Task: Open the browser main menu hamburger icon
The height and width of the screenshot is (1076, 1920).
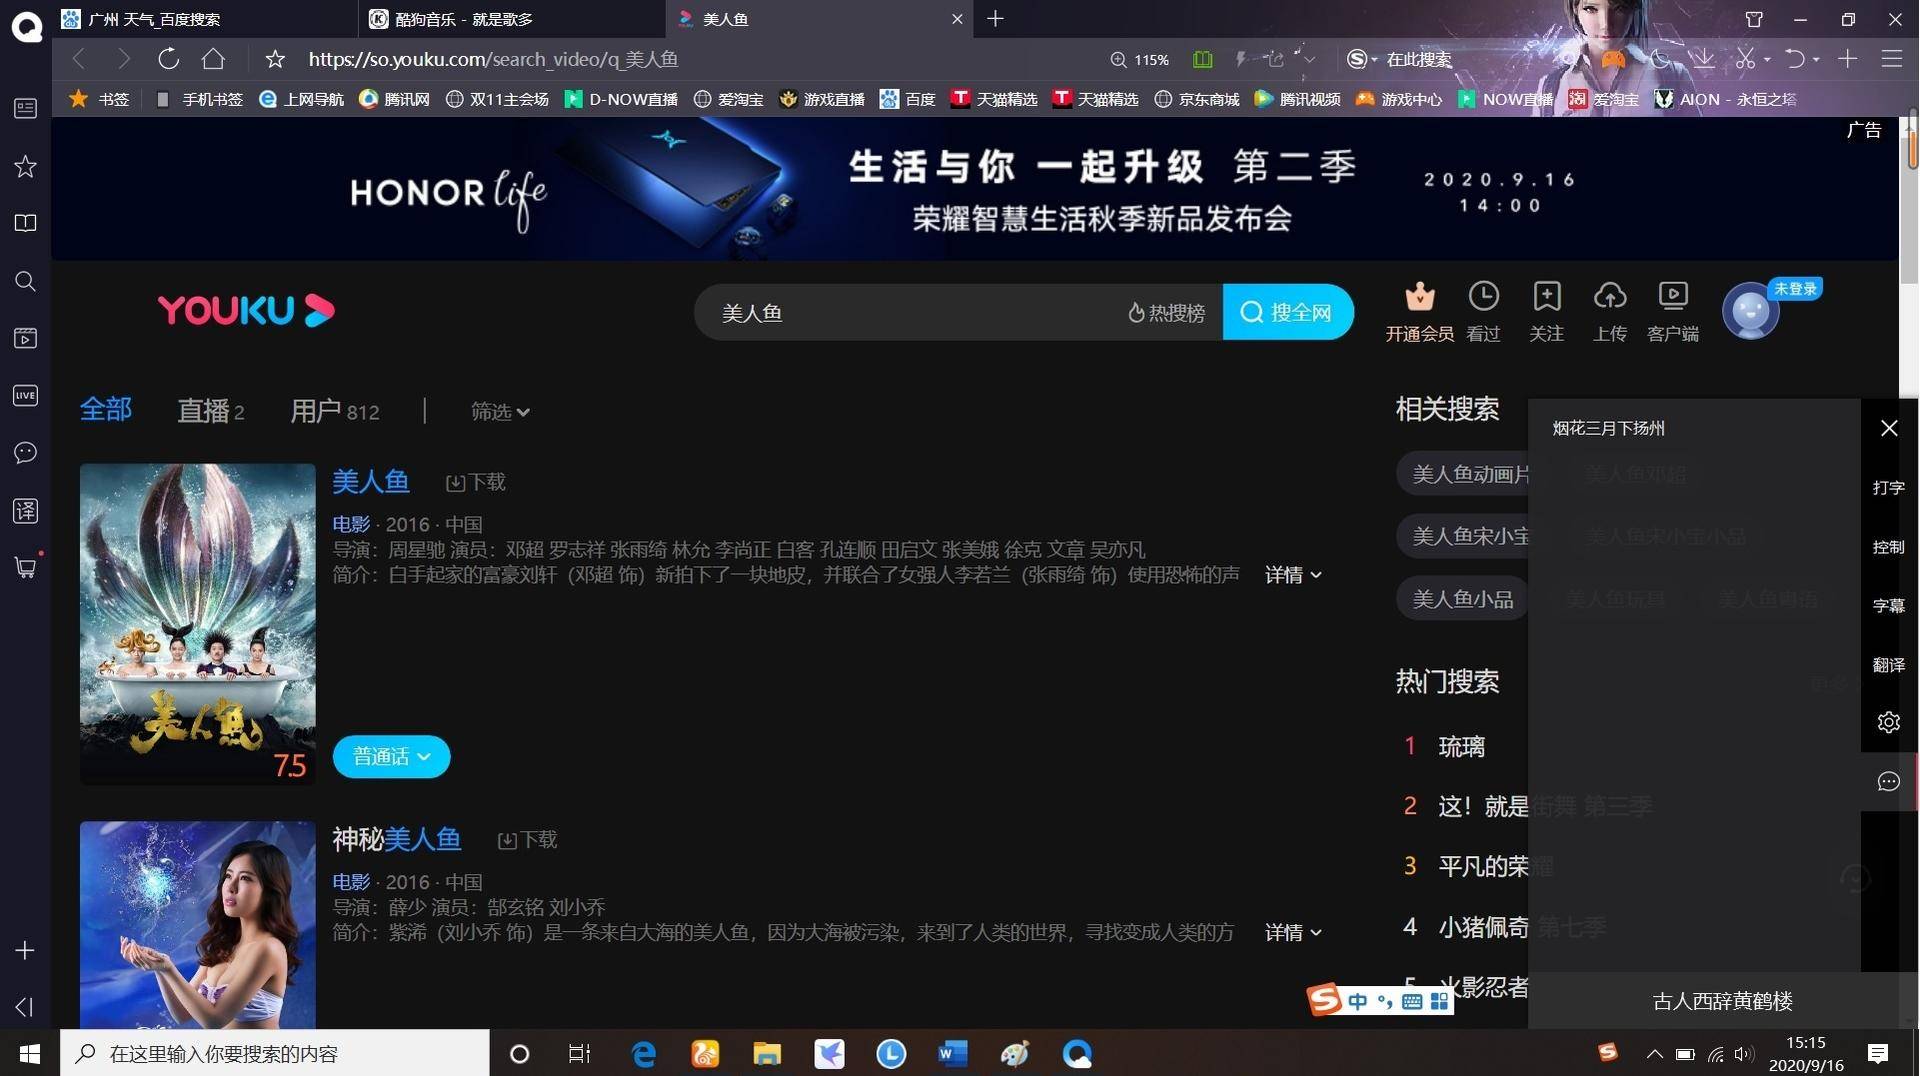Action: [1891, 59]
